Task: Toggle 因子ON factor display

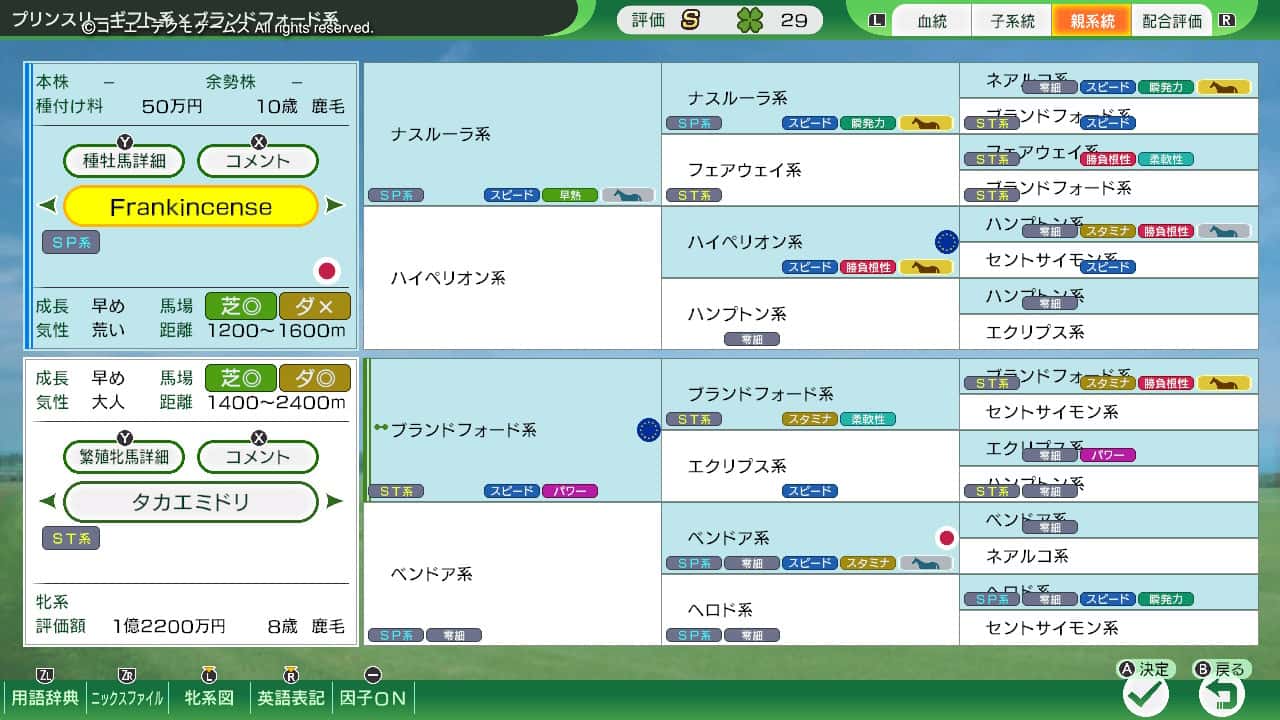Action: [x=373, y=697]
